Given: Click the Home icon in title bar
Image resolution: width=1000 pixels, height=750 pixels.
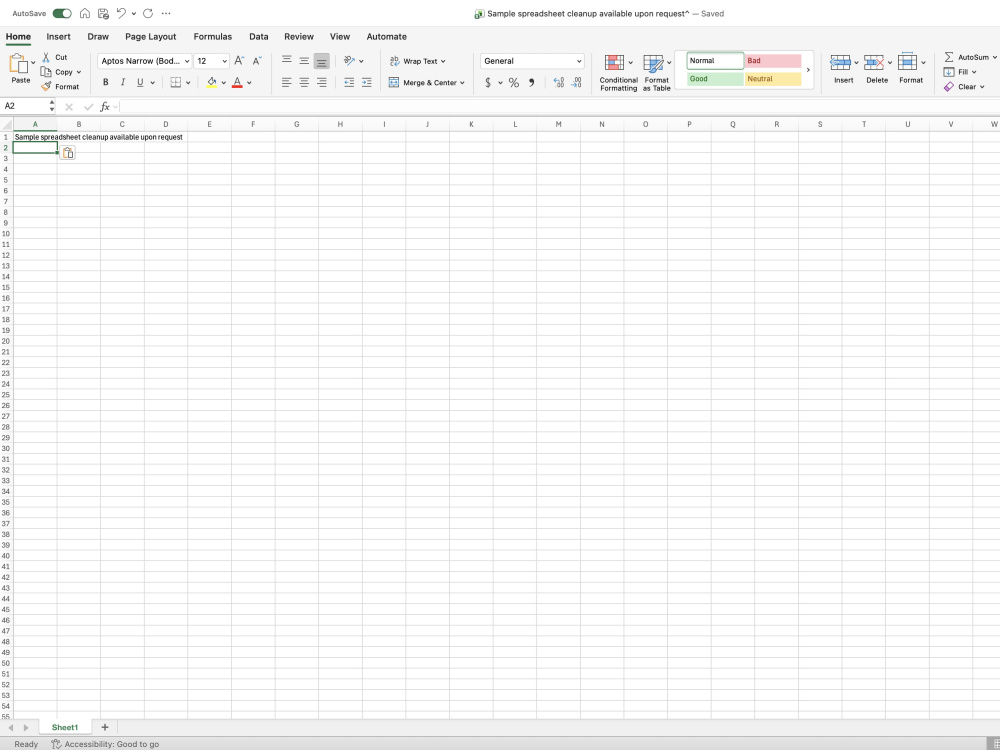Looking at the screenshot, I should click(x=85, y=13).
